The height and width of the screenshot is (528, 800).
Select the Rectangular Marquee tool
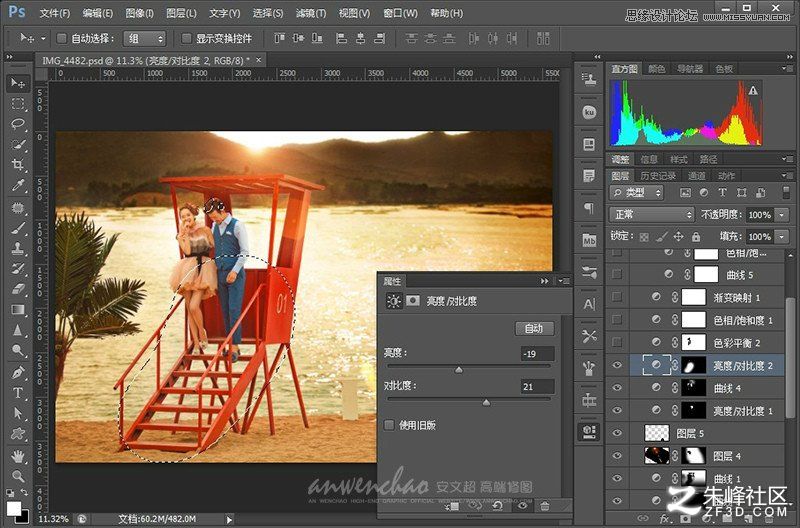pos(18,104)
